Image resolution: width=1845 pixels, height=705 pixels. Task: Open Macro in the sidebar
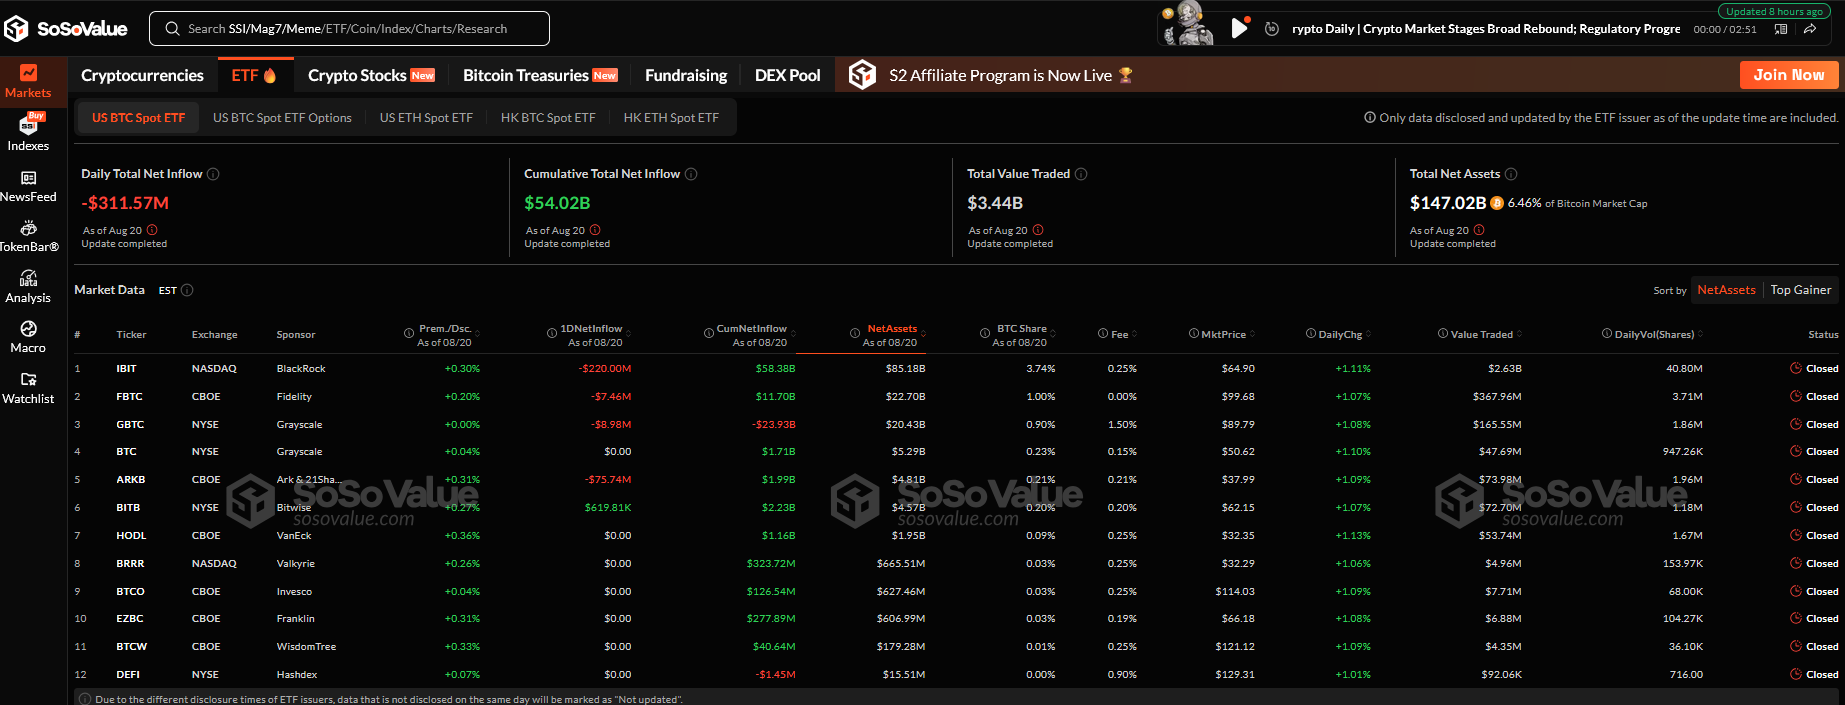(28, 337)
